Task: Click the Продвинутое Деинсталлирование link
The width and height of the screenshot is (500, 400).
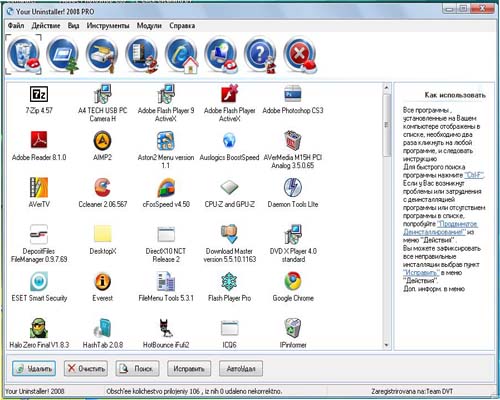Action: (x=441, y=228)
